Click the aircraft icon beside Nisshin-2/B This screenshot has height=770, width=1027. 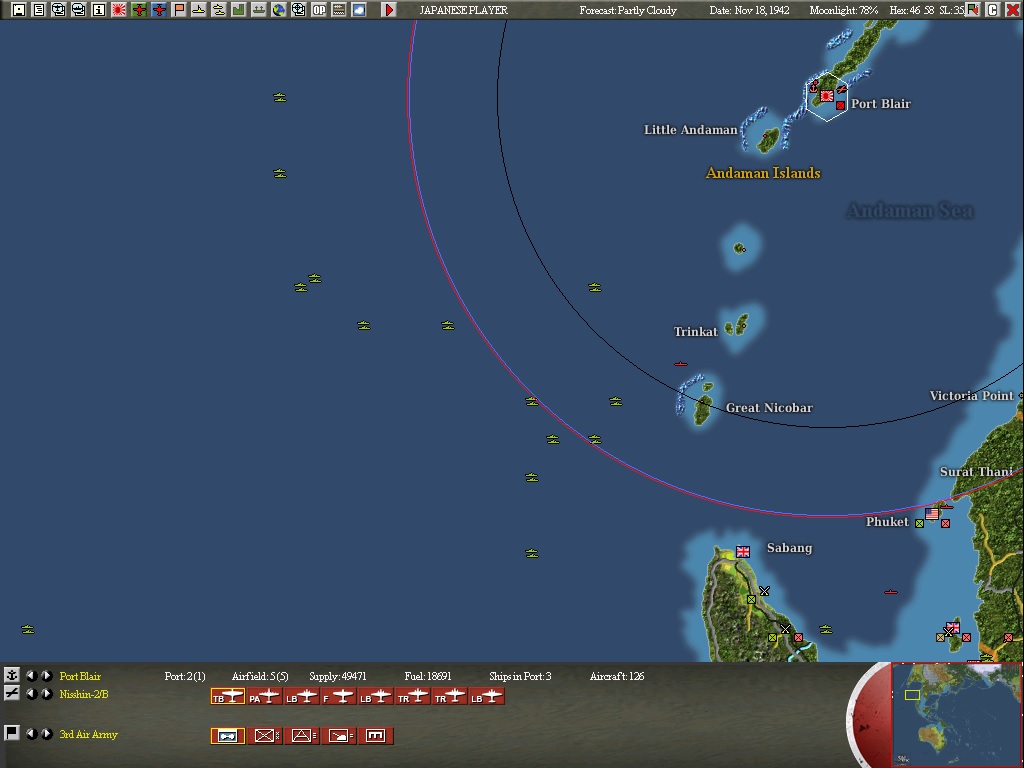(x=11, y=693)
